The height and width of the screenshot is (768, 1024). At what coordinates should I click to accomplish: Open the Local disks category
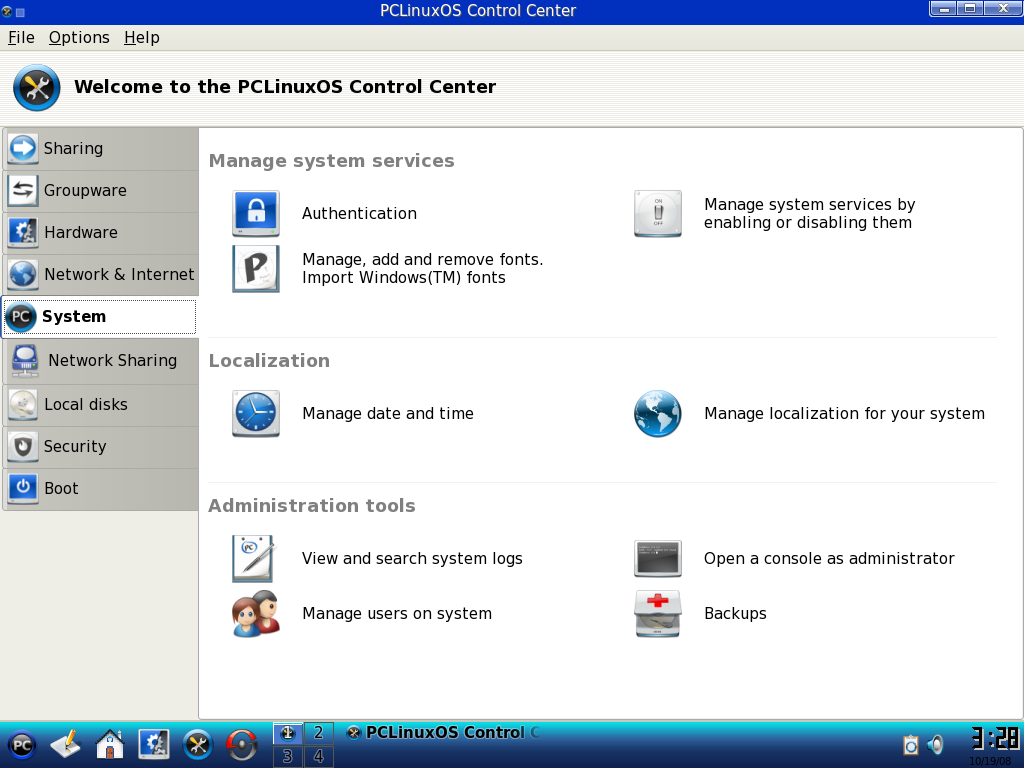click(101, 405)
